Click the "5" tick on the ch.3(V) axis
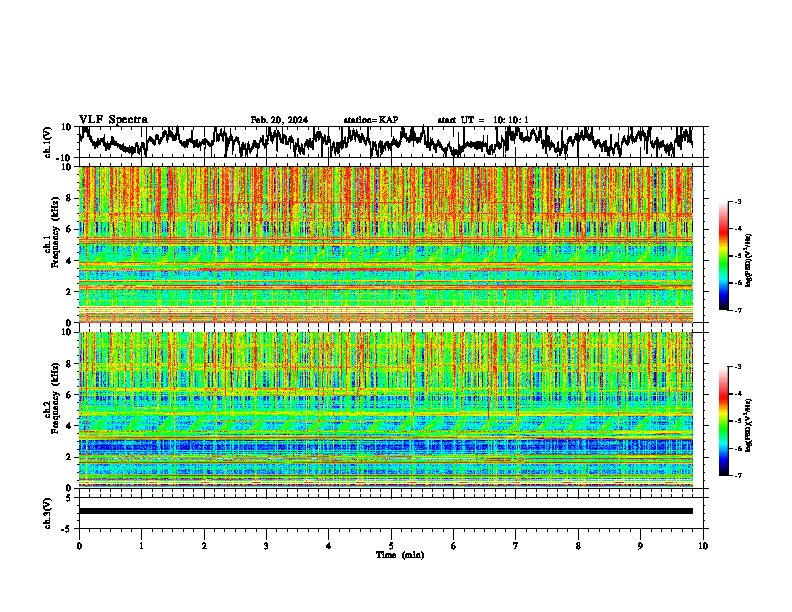This screenshot has height=612, width=792. 69,498
